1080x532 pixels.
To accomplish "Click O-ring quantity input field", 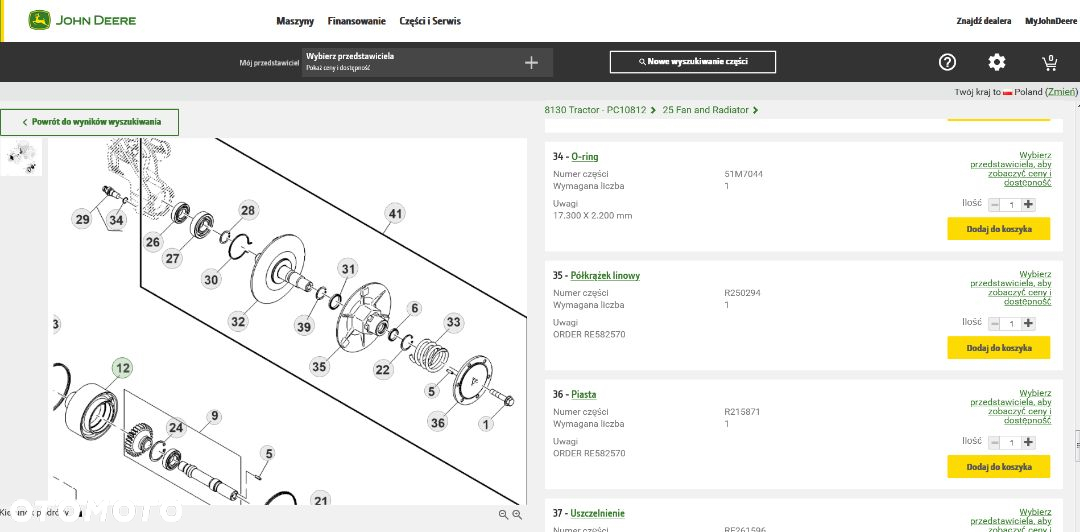I will click(x=1011, y=205).
